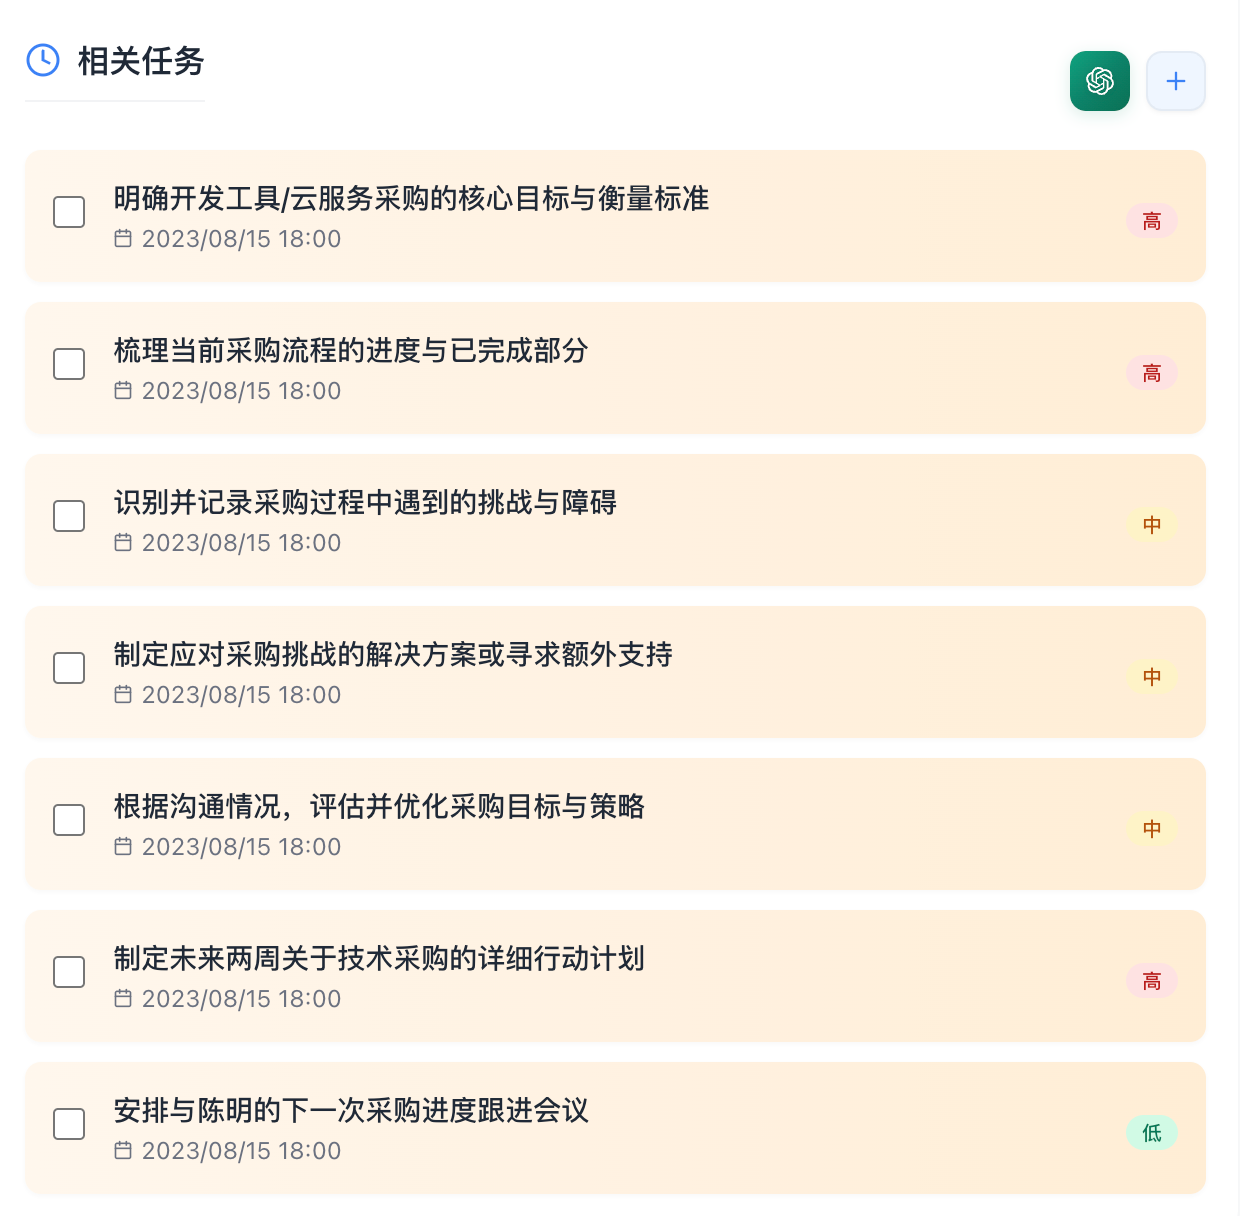Click calendar icon under 明确开发工具 task
This screenshot has width=1240, height=1216.
(x=123, y=239)
